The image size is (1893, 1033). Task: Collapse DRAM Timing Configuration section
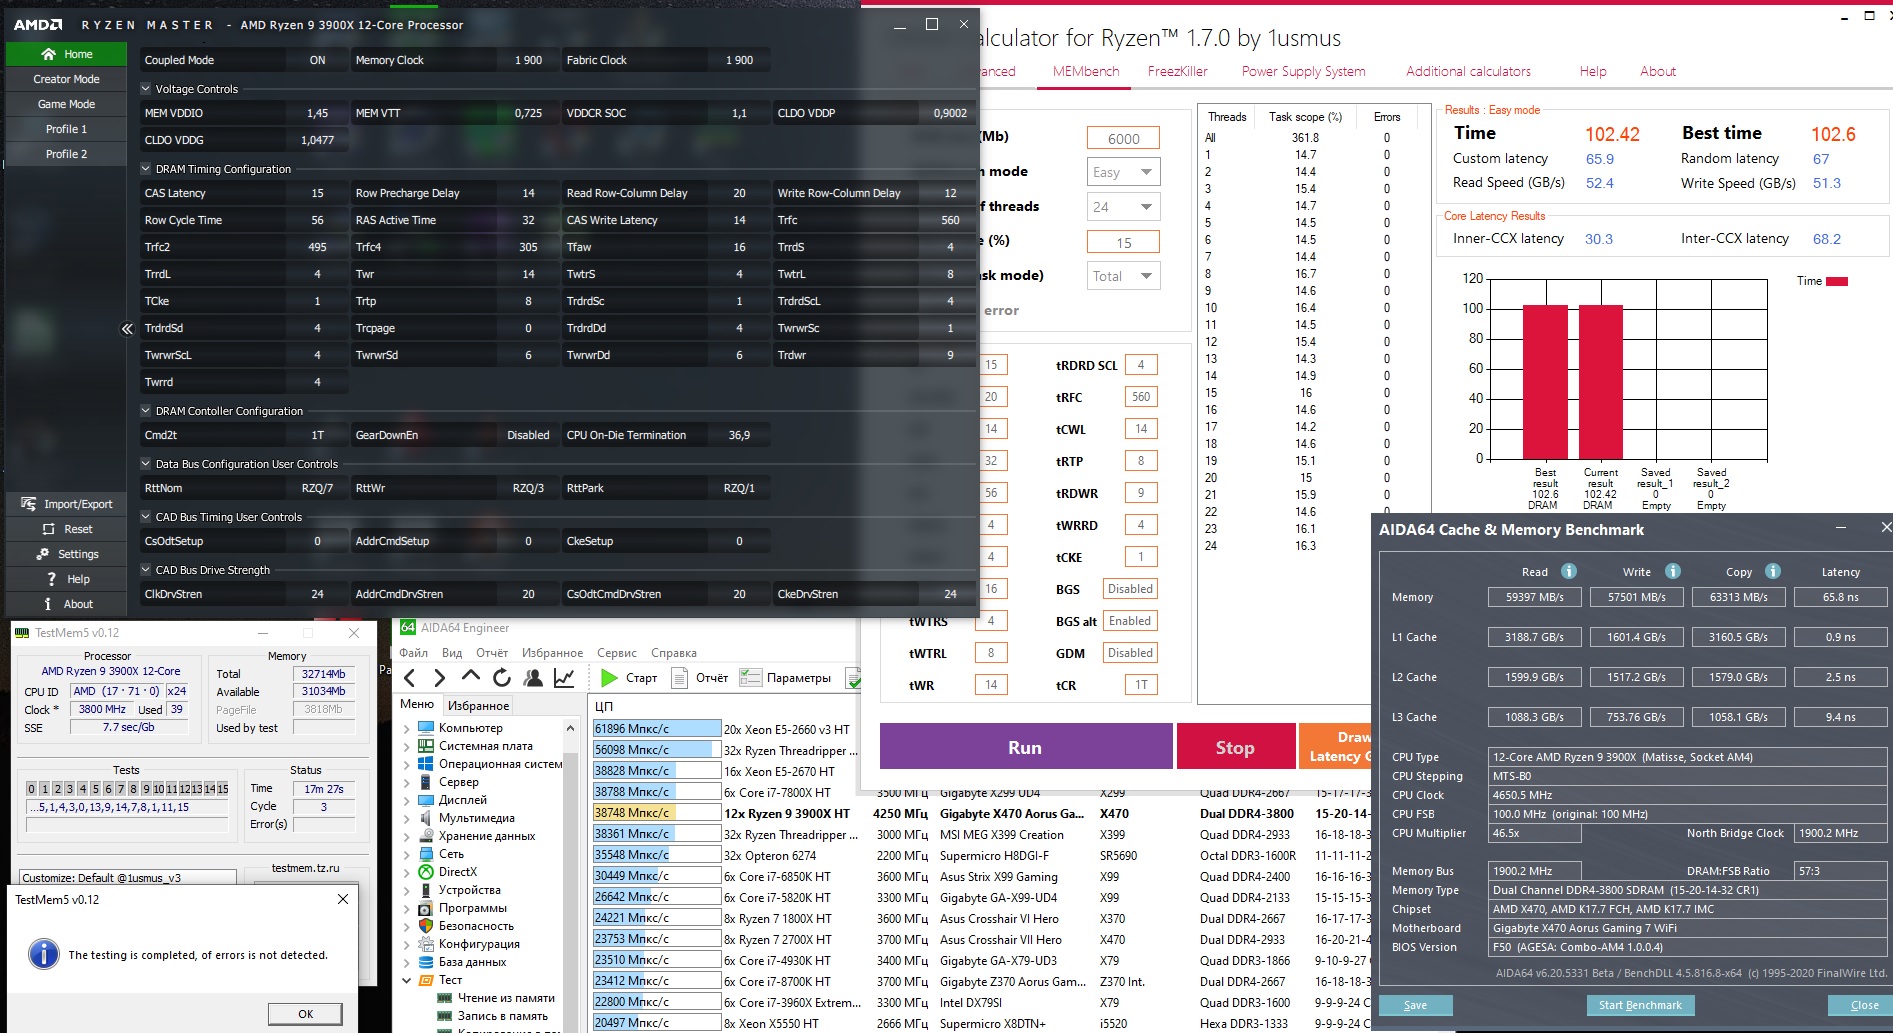[x=146, y=169]
